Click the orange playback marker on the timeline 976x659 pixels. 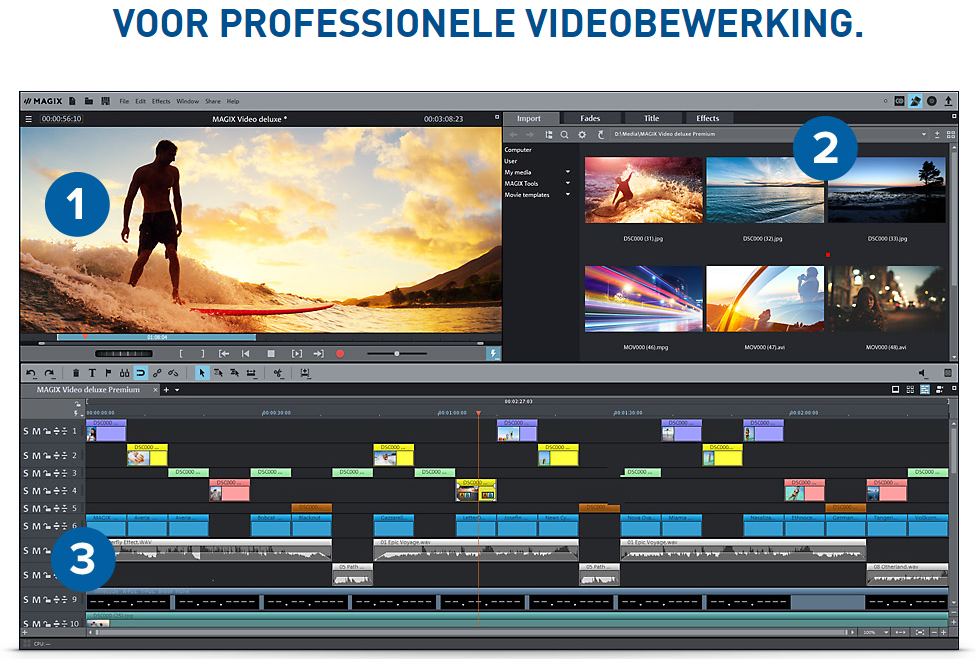[x=478, y=413]
